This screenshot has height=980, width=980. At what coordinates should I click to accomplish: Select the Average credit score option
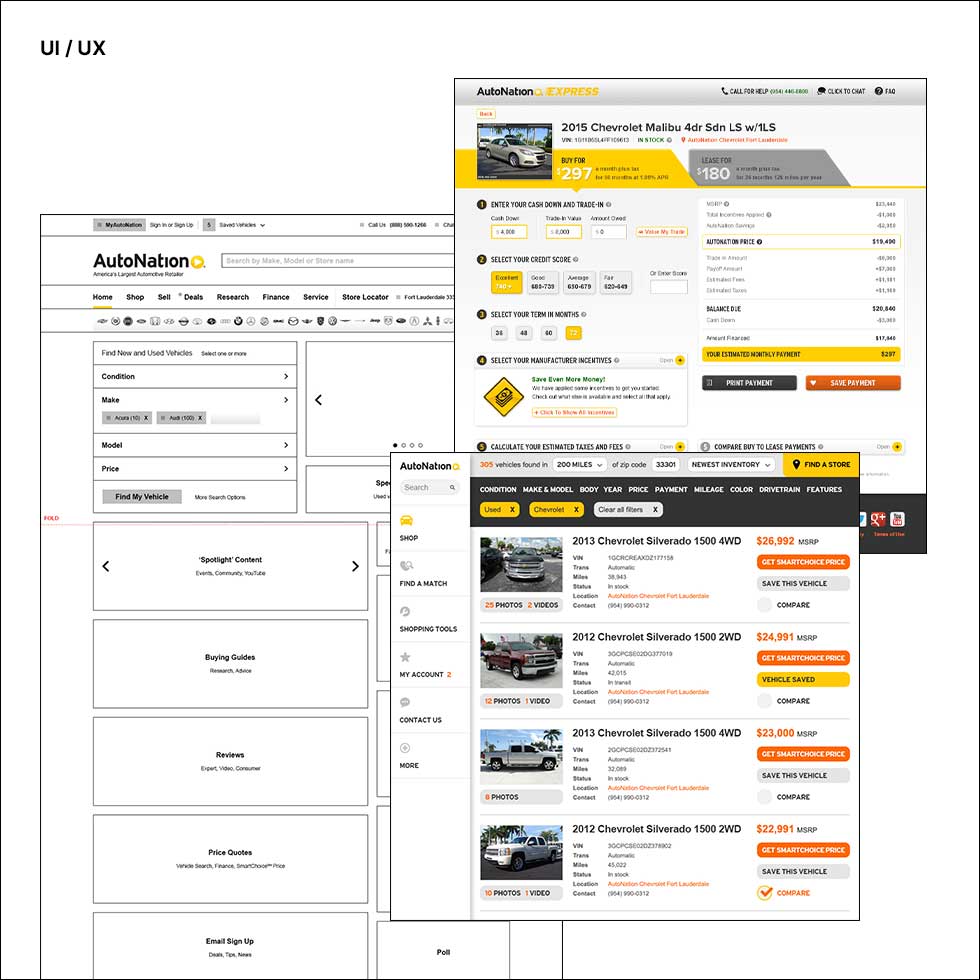(x=579, y=282)
